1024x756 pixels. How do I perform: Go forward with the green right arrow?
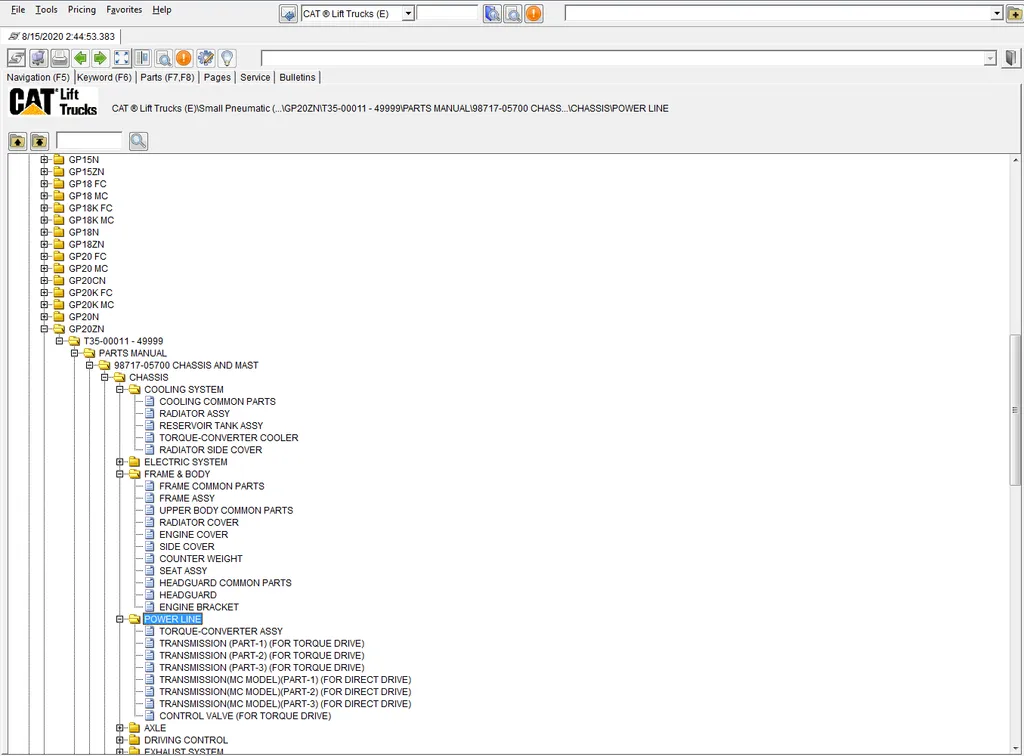click(x=100, y=58)
